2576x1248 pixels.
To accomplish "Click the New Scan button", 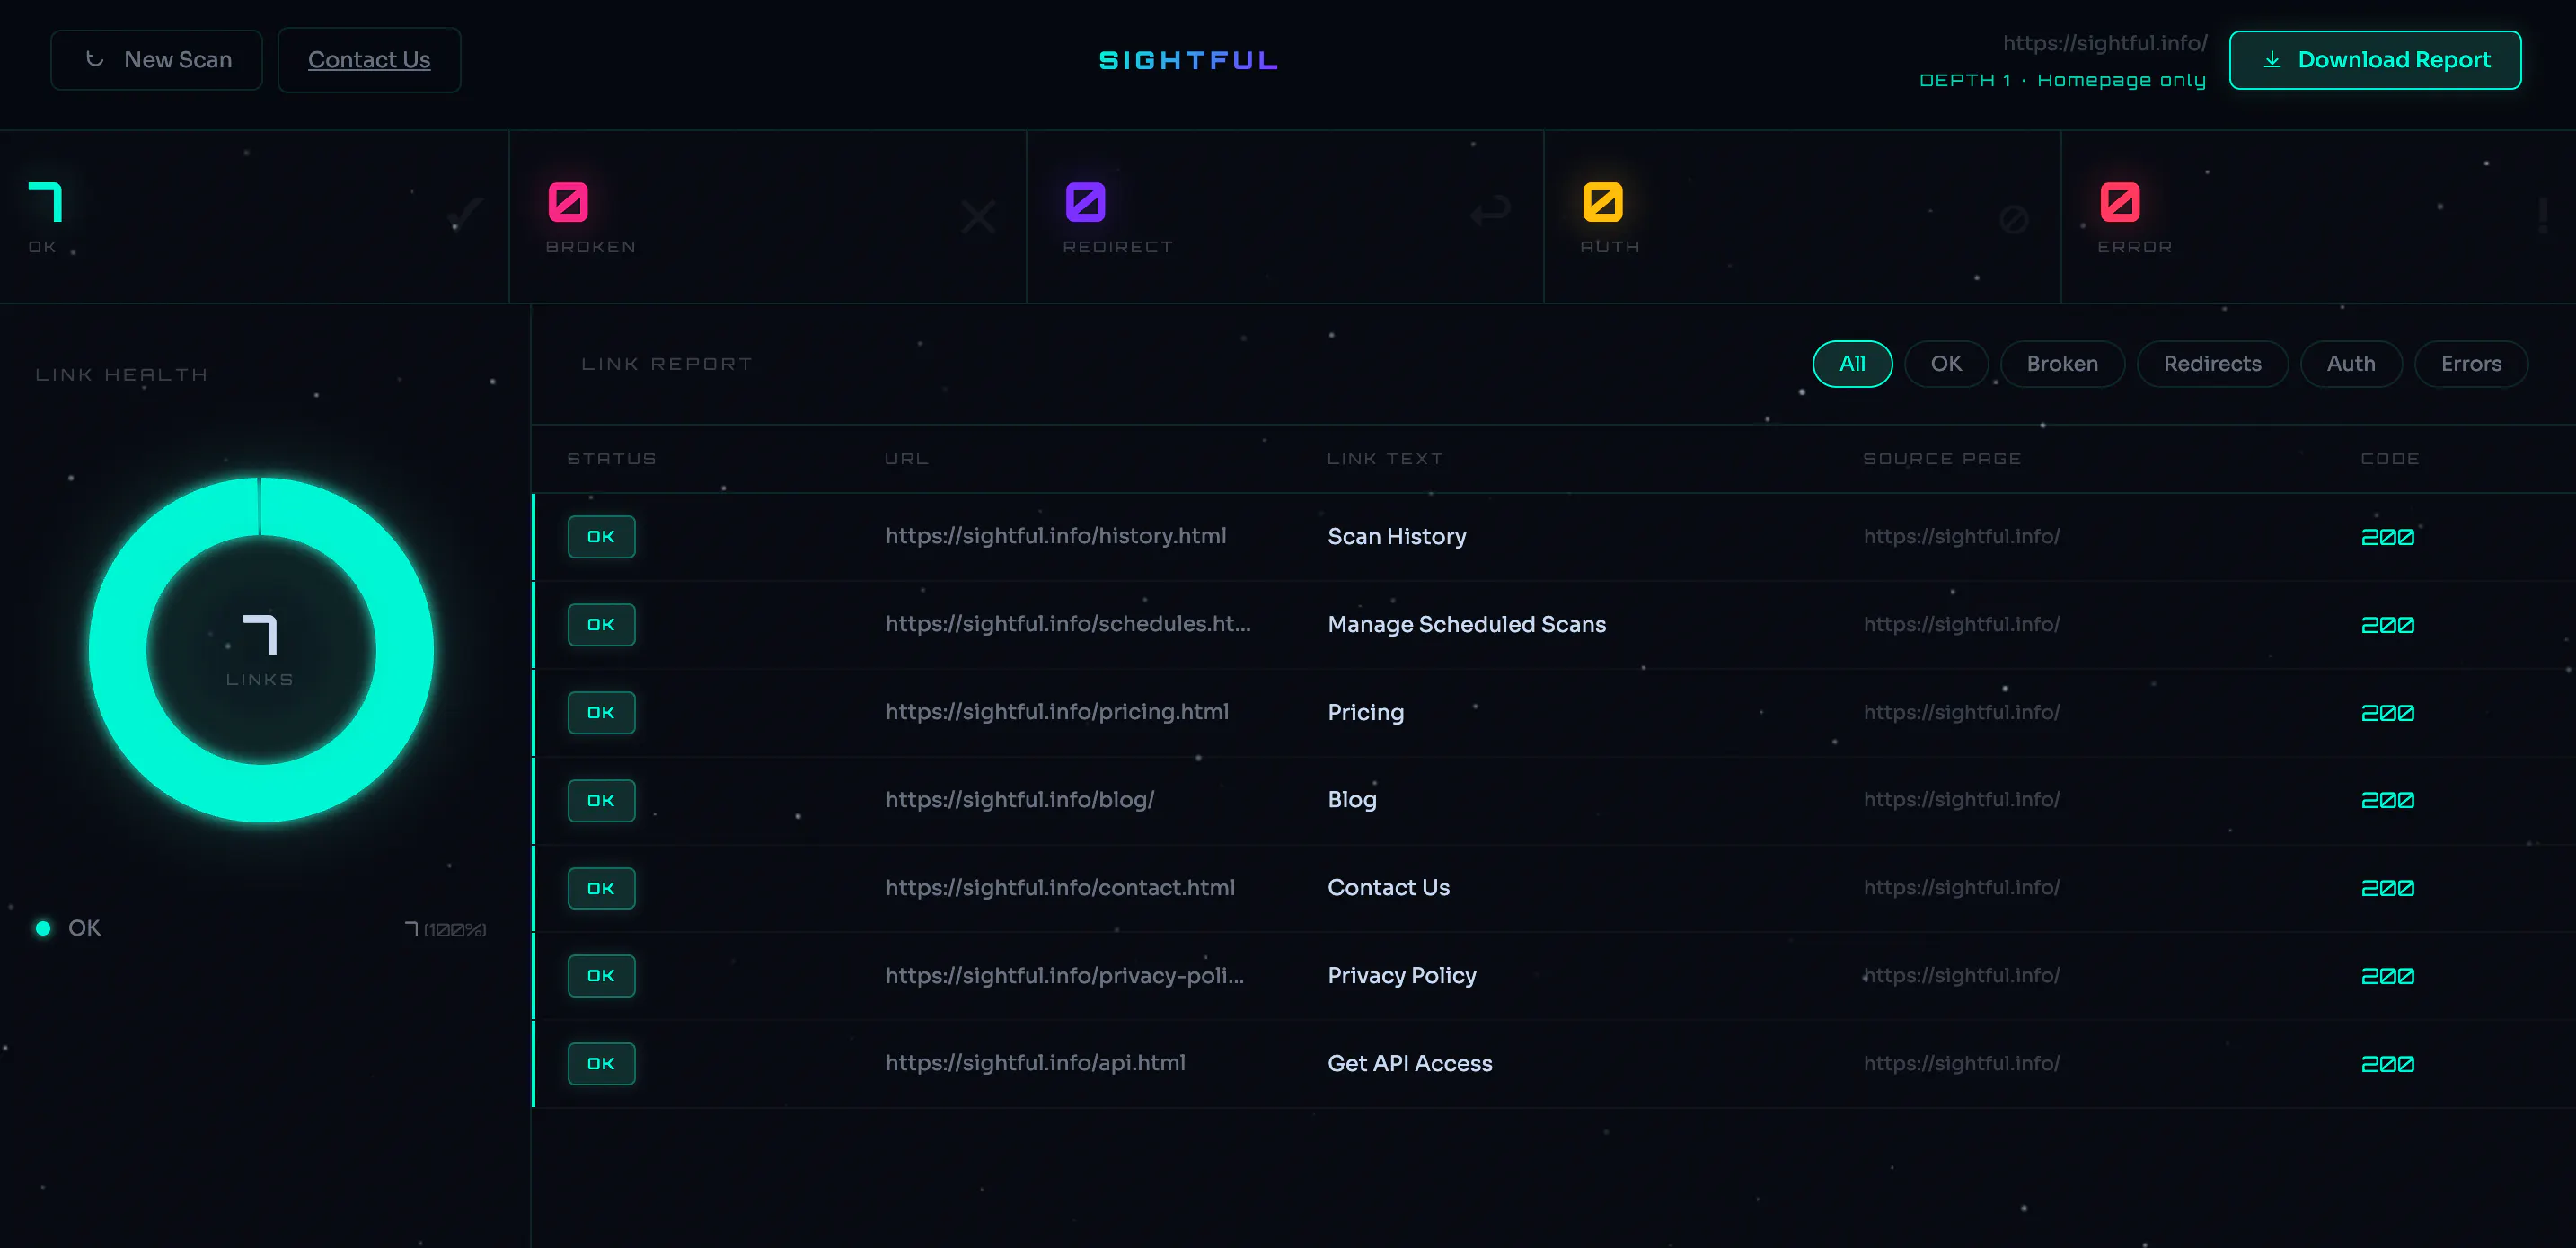I will coord(156,60).
